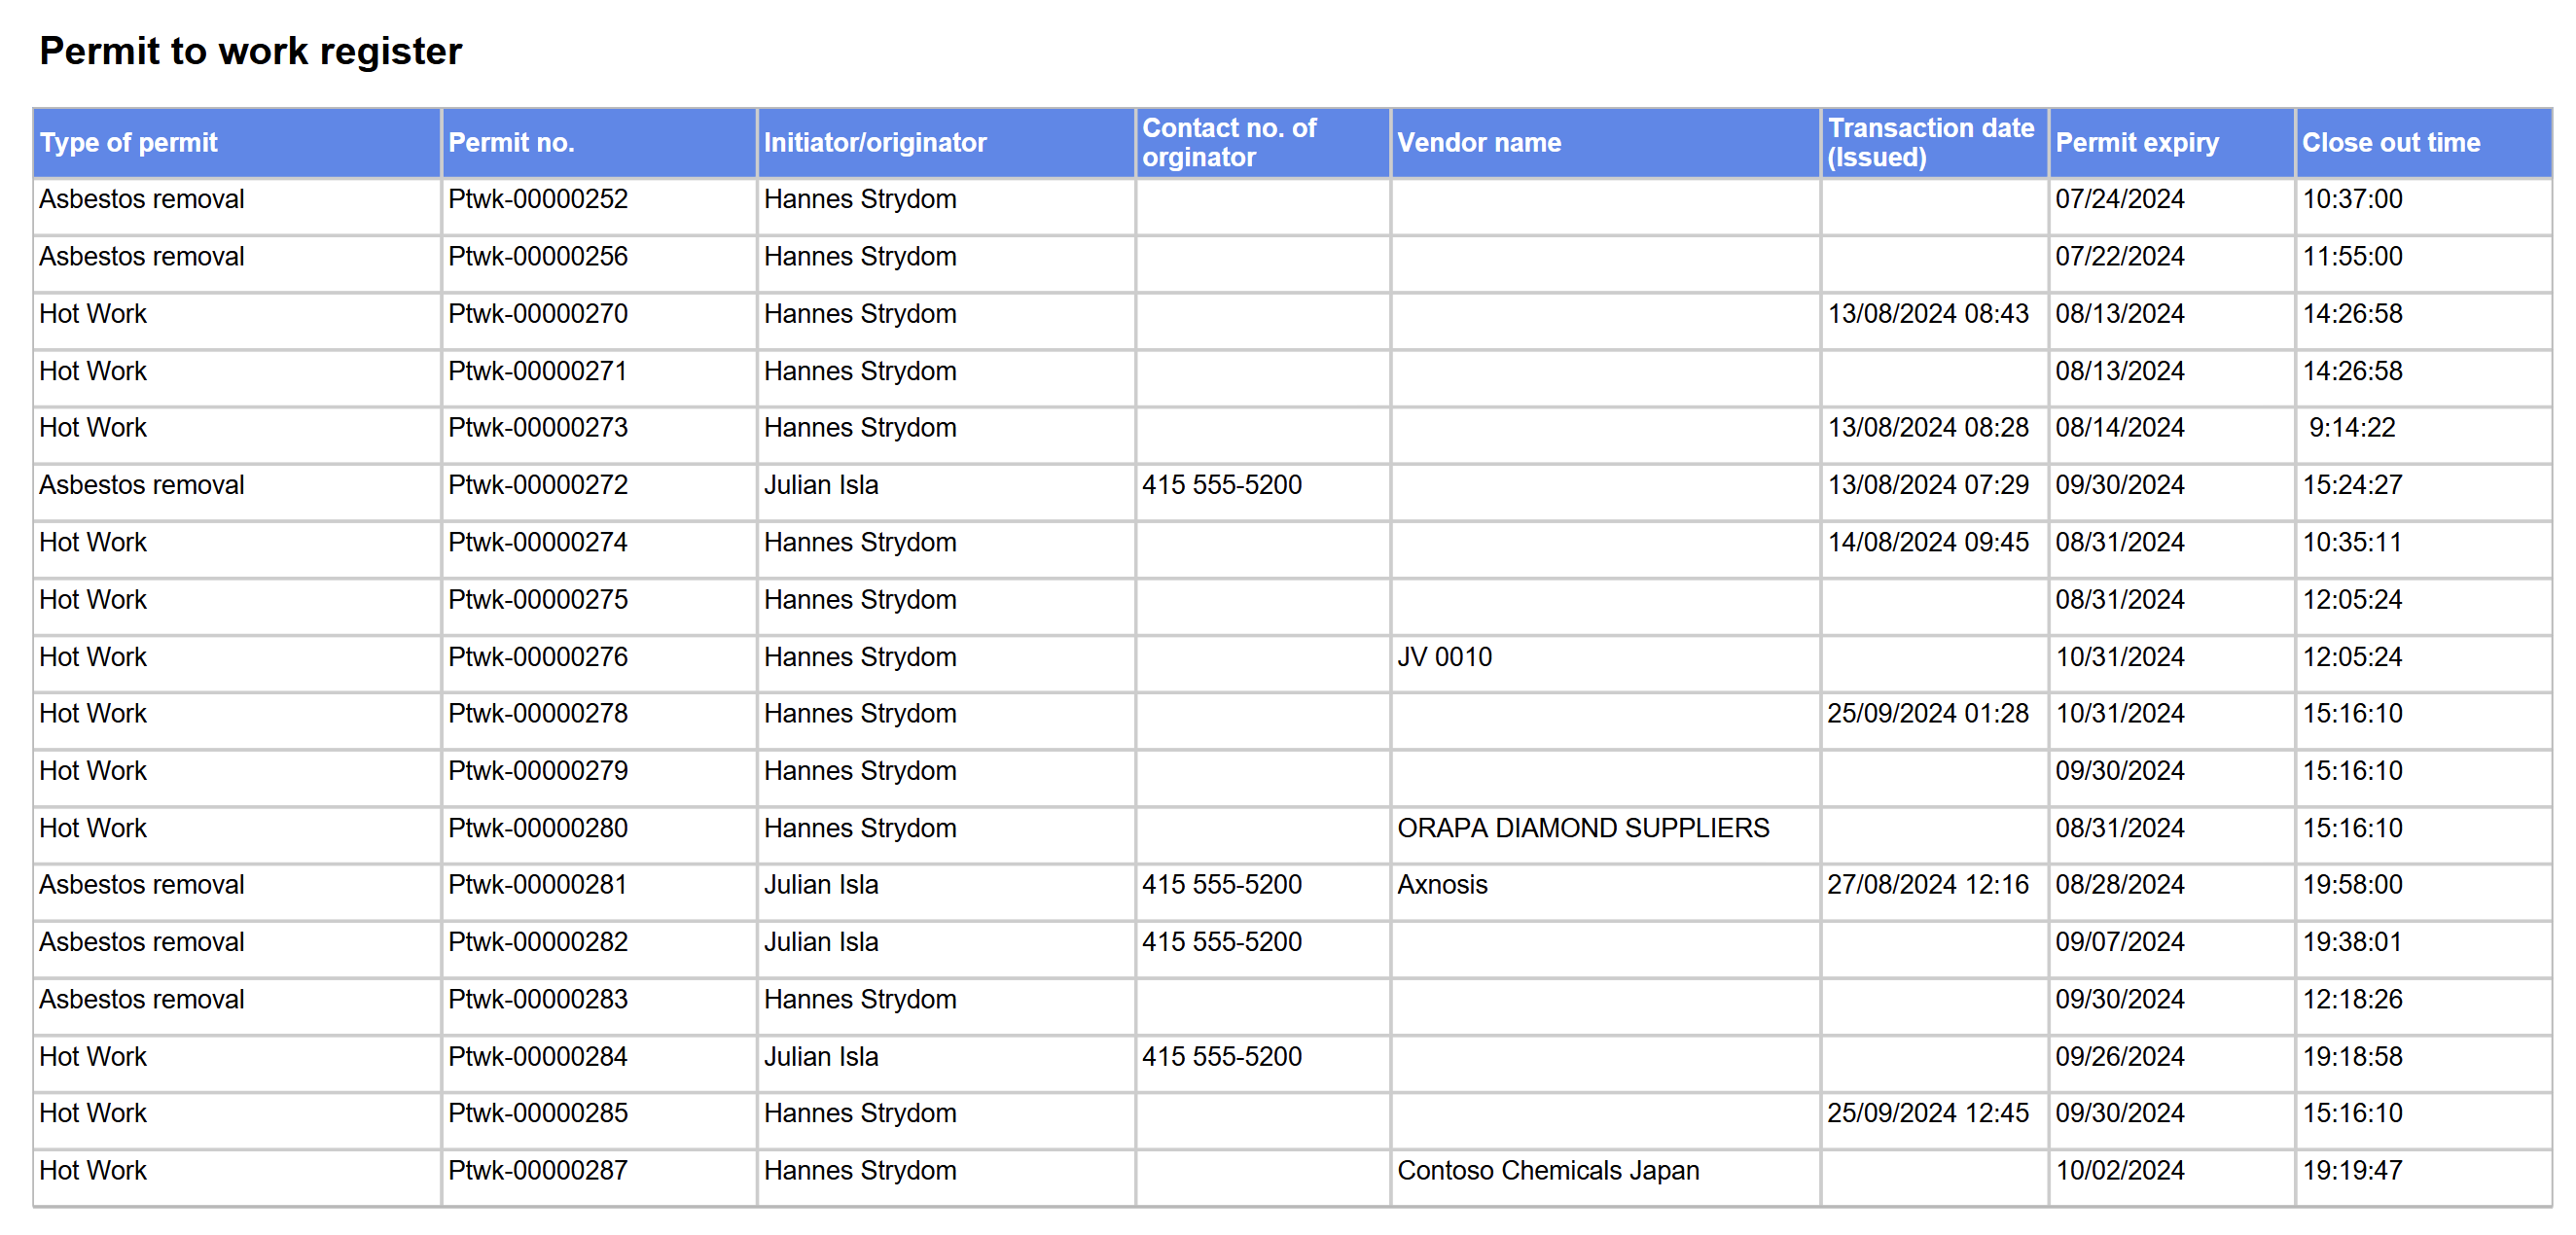Click transaction date '27/08/2024 12:16'
Screen dimensions: 2576x1235
pos(1927,885)
